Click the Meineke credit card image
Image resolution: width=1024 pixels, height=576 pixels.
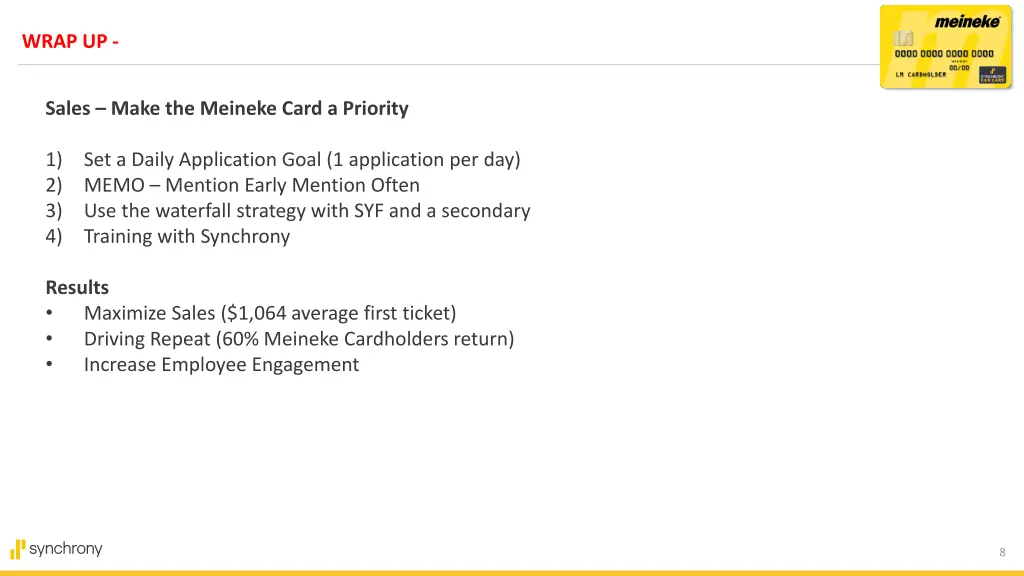[946, 47]
